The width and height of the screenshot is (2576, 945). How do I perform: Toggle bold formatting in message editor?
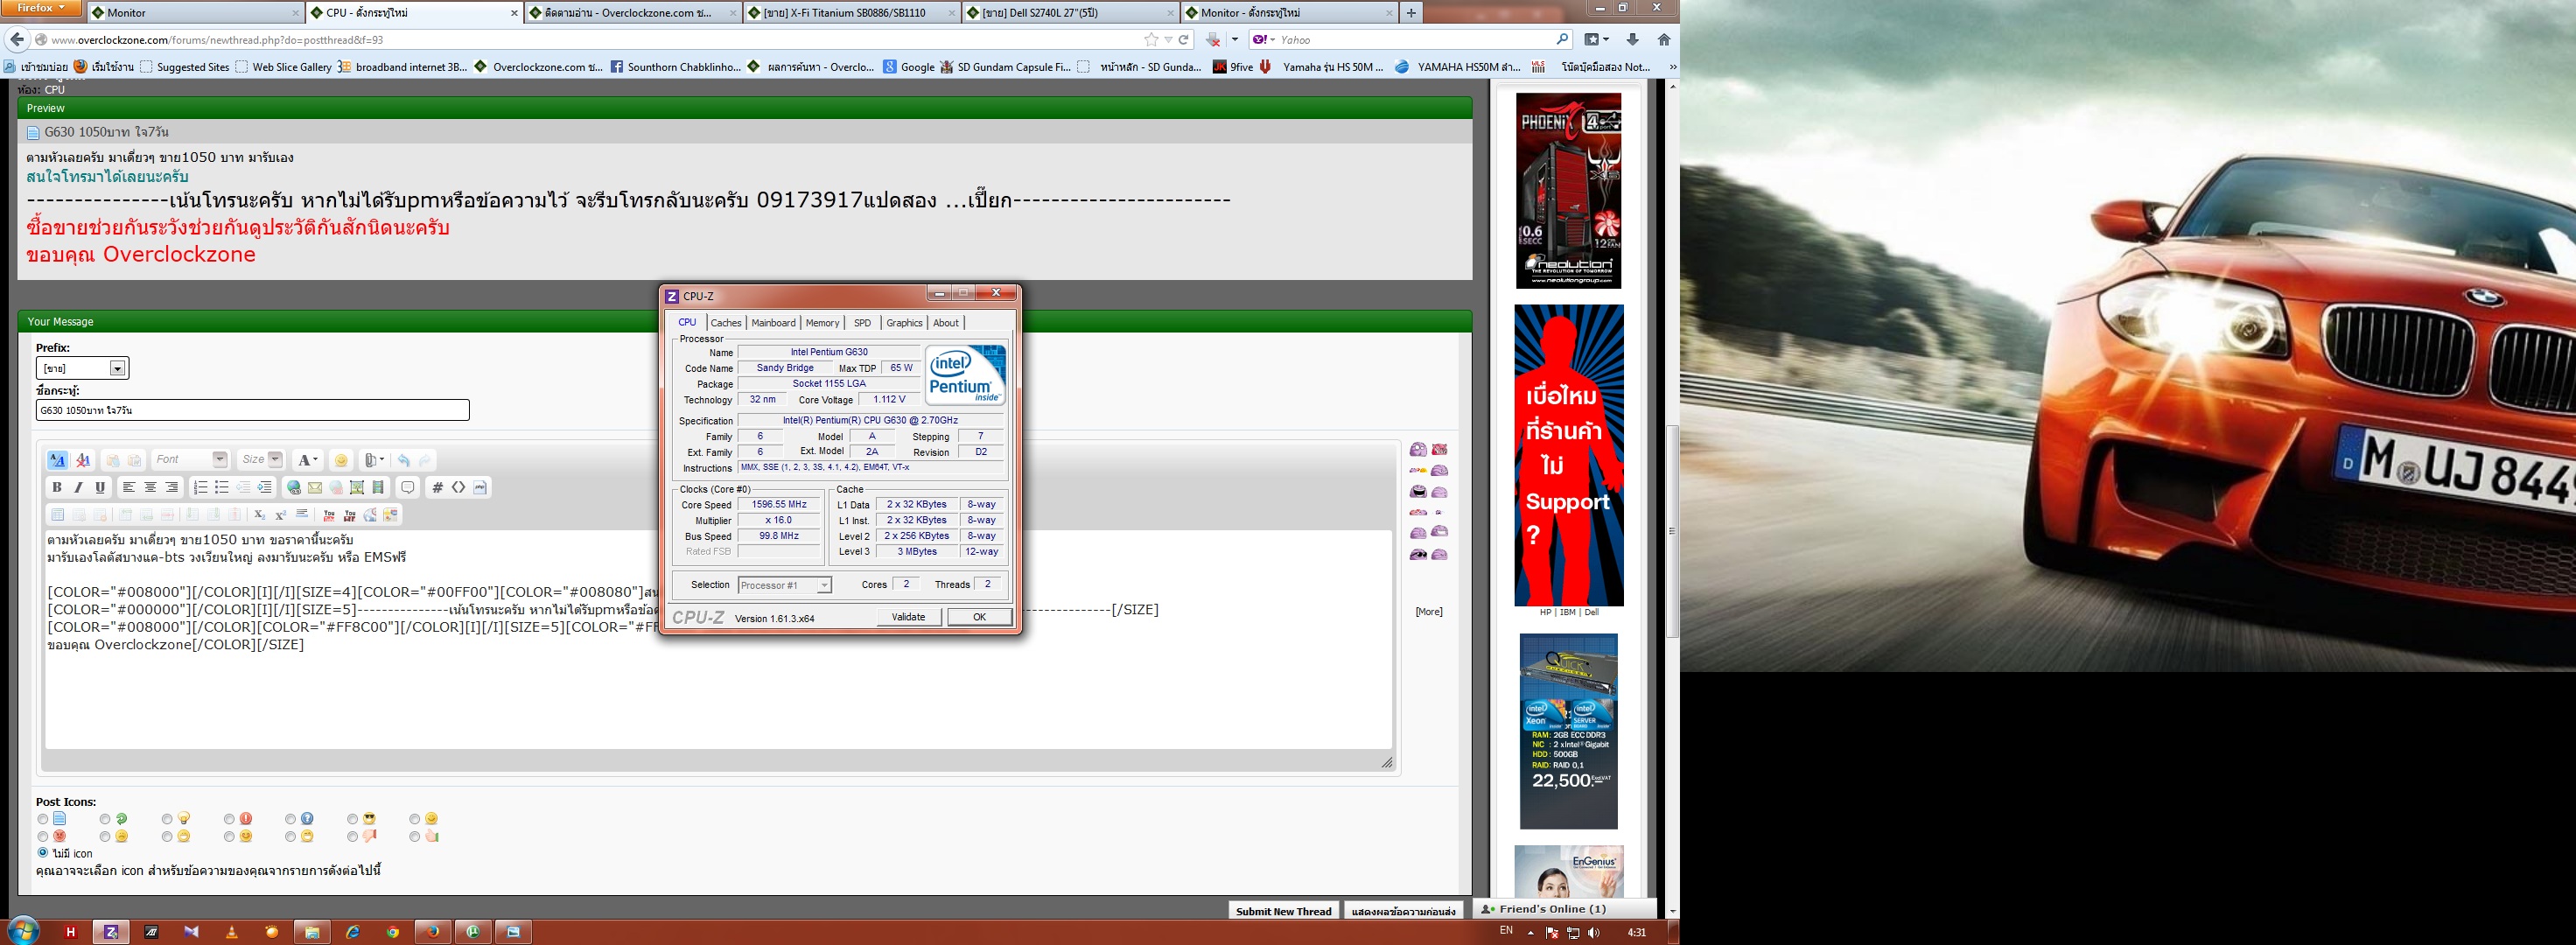point(57,487)
